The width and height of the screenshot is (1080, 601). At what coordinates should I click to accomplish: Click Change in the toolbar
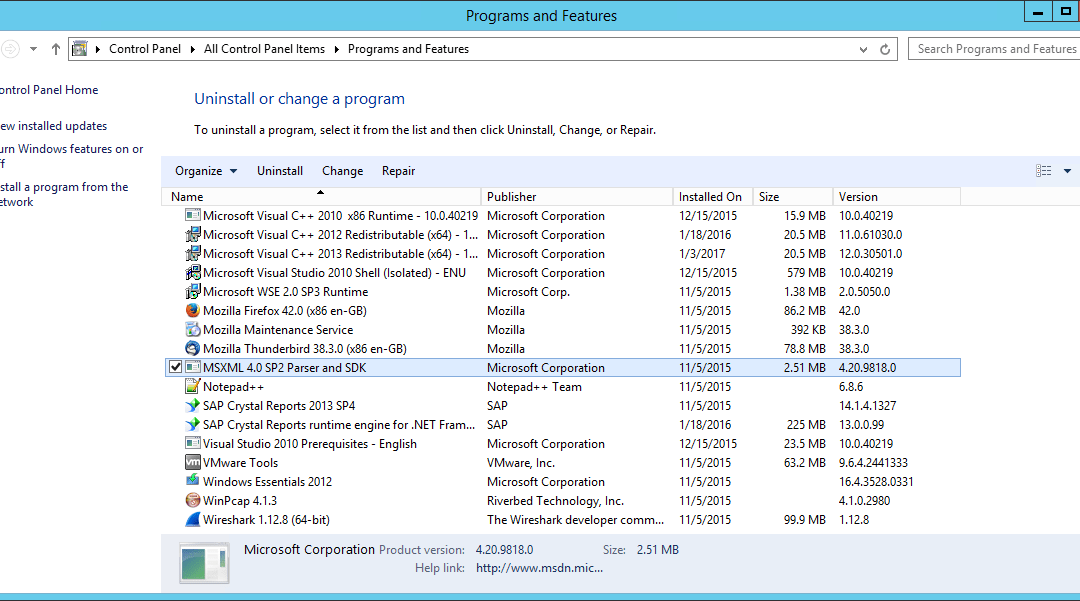coord(342,171)
